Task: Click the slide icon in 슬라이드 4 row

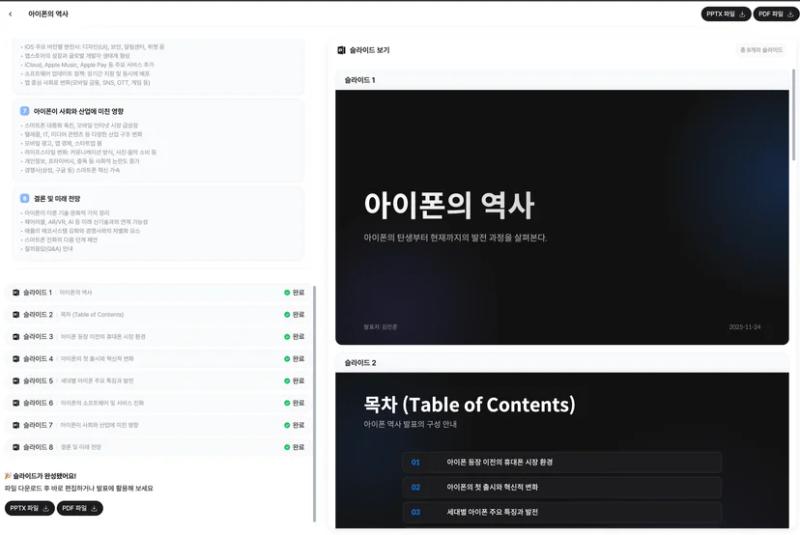Action: pyautogui.click(x=16, y=359)
